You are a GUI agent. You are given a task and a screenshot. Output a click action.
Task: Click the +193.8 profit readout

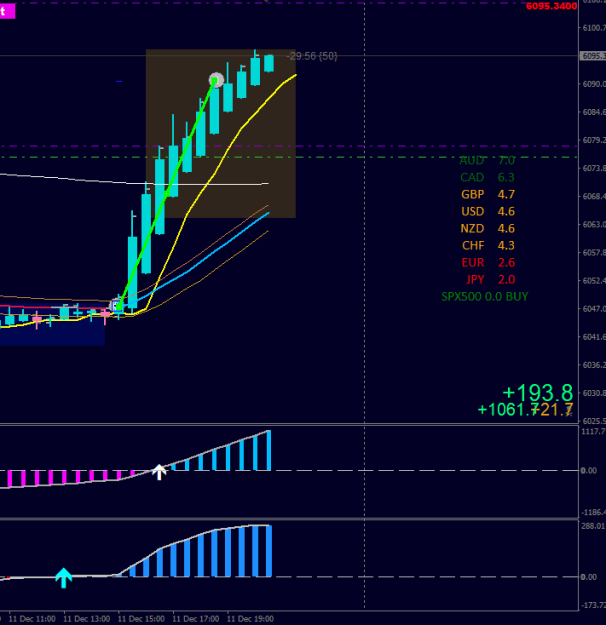pos(538,393)
